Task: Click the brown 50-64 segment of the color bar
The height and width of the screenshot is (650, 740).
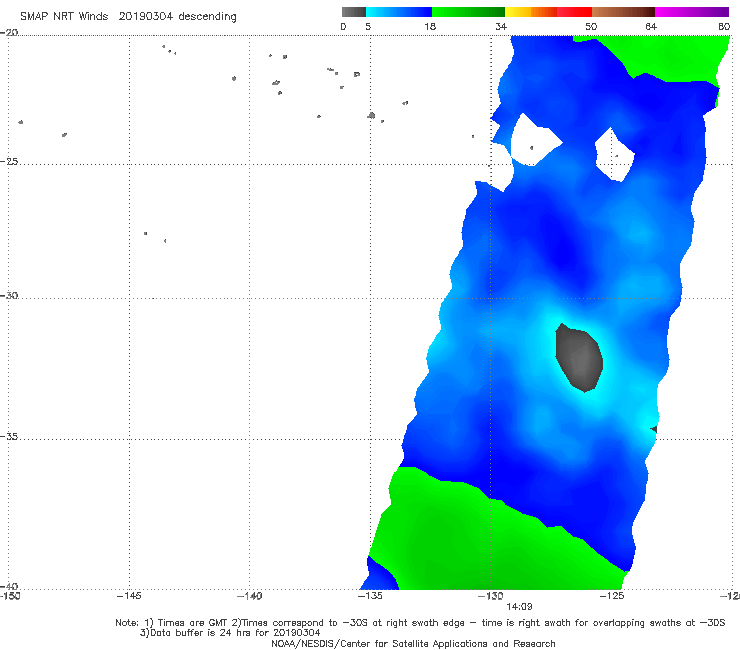Action: 623,12
